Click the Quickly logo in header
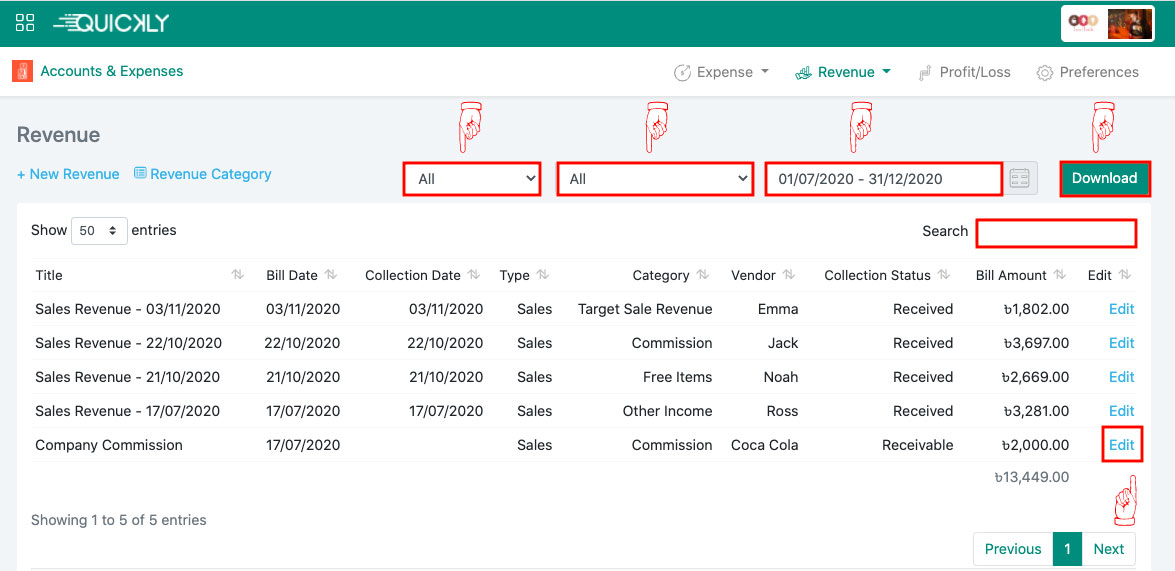1175x571 pixels. pos(111,22)
